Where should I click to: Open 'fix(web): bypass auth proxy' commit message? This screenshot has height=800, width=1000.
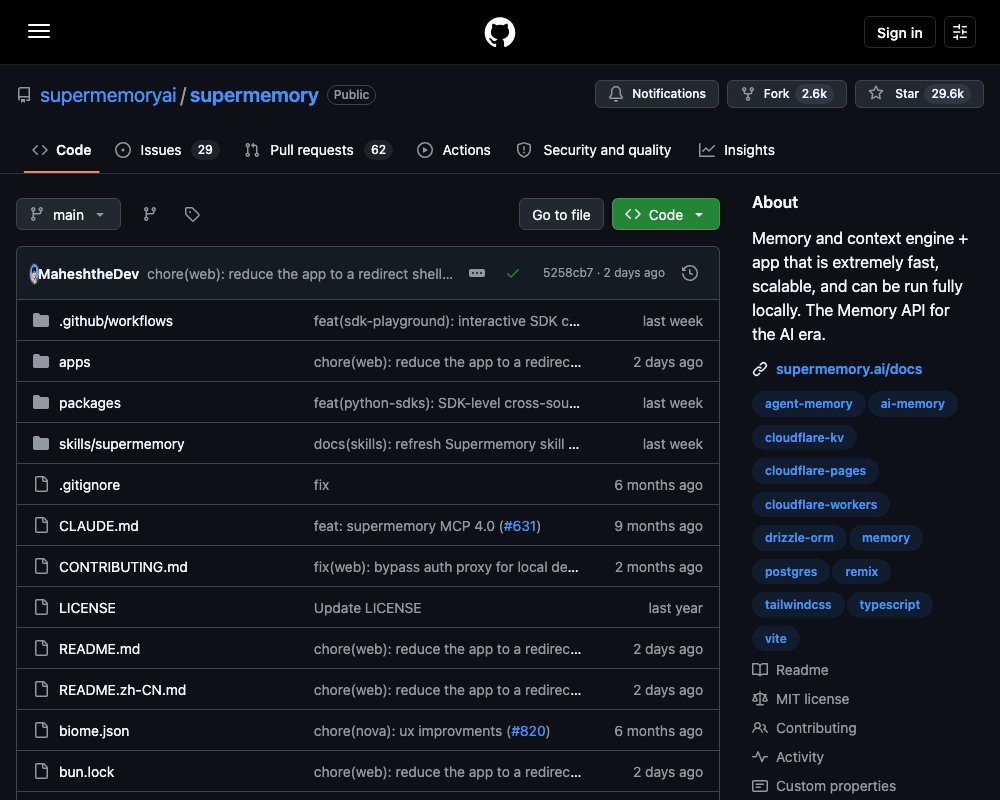pyautogui.click(x=446, y=567)
